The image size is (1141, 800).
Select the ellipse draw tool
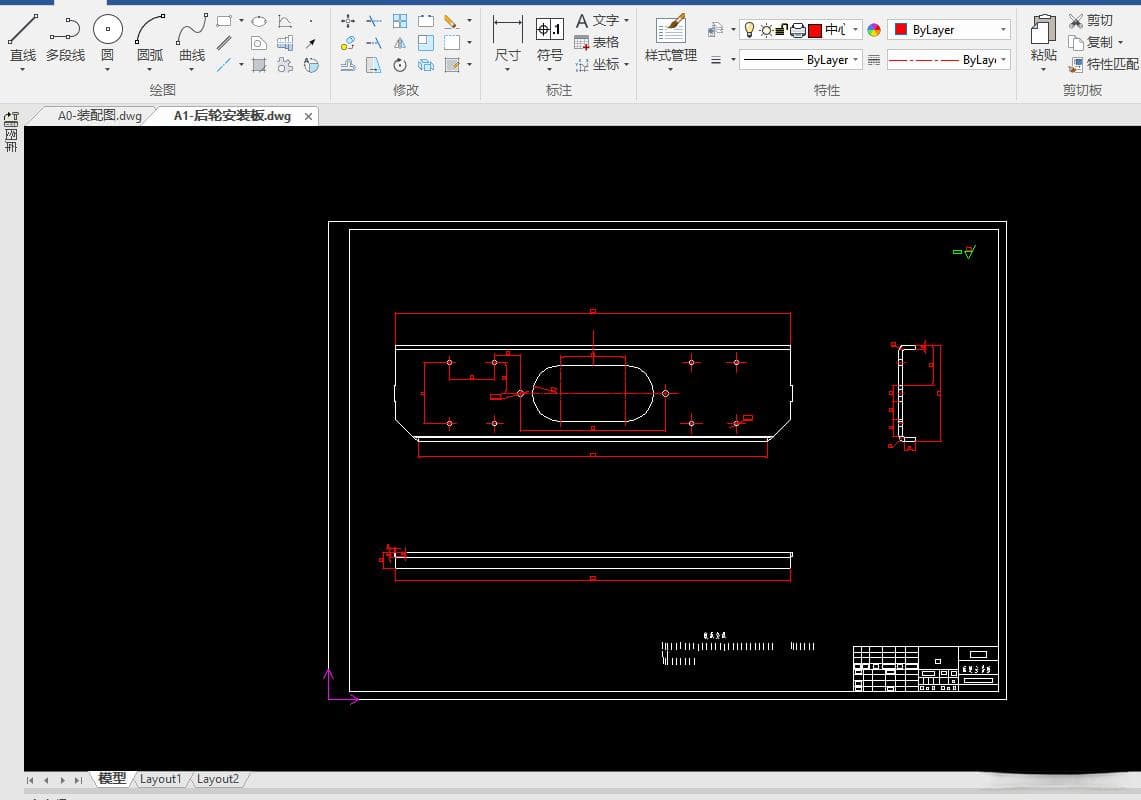(x=259, y=21)
